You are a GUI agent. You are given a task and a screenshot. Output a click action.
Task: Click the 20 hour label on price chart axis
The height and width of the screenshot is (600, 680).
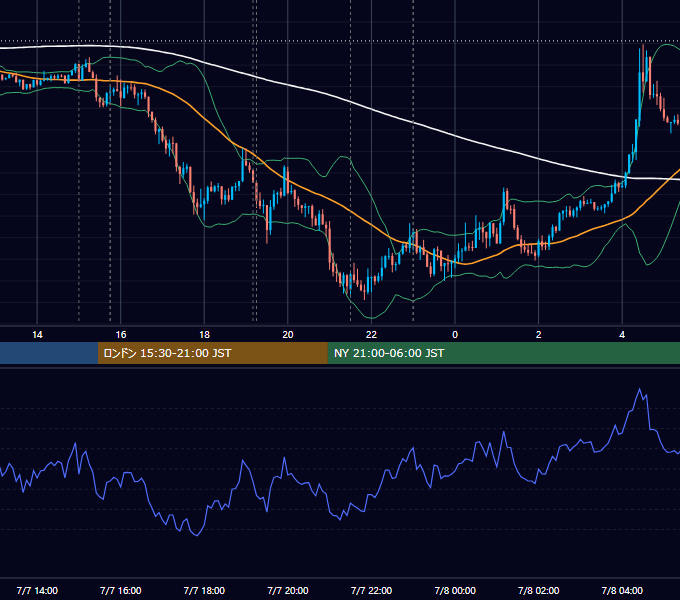coord(288,335)
